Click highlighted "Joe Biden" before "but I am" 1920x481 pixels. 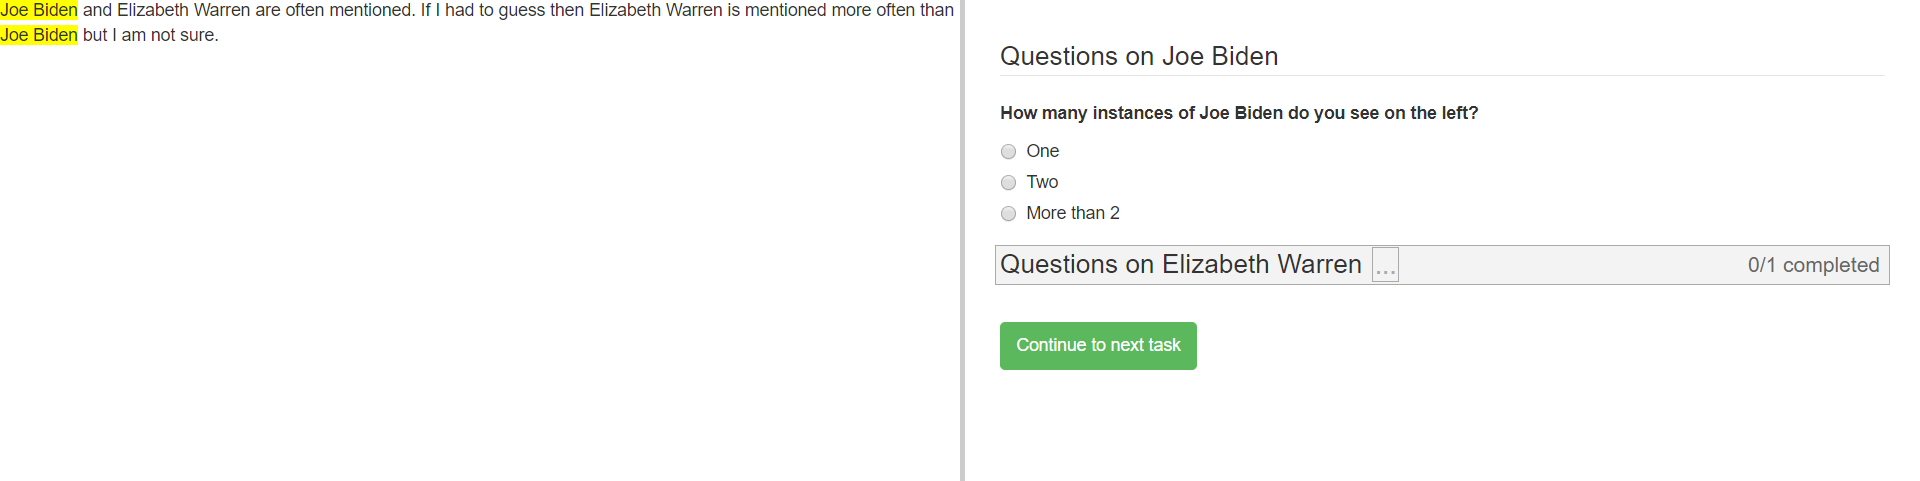click(x=39, y=36)
